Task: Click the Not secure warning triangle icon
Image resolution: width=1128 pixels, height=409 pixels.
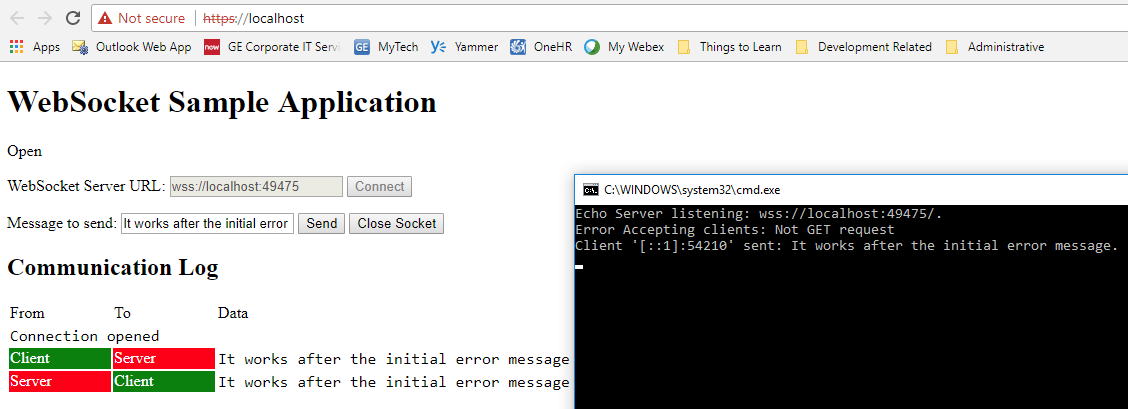Action: pyautogui.click(x=105, y=18)
